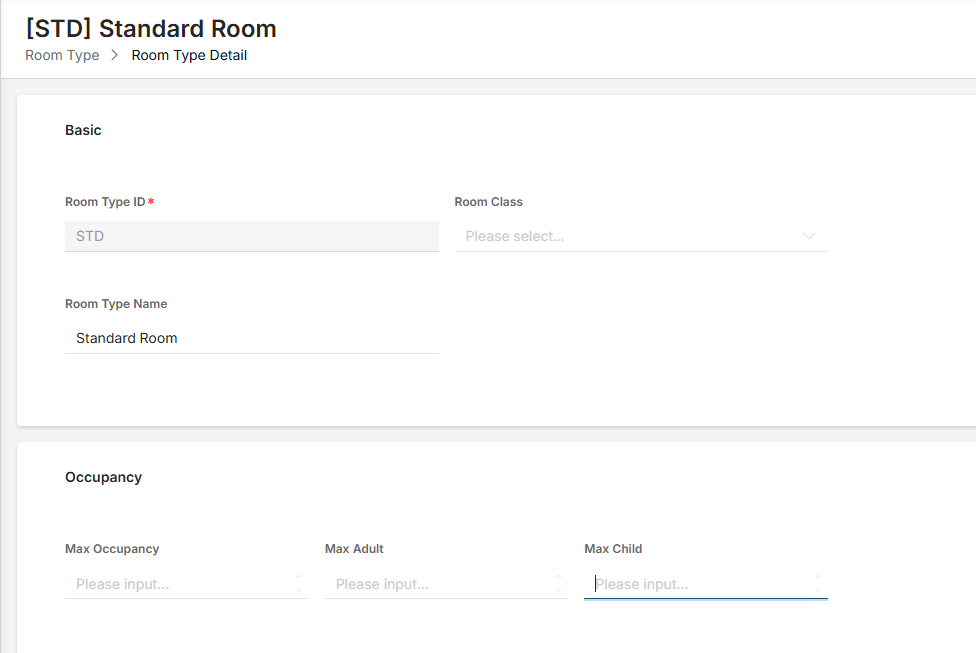Click the Max Child input field

tap(706, 584)
